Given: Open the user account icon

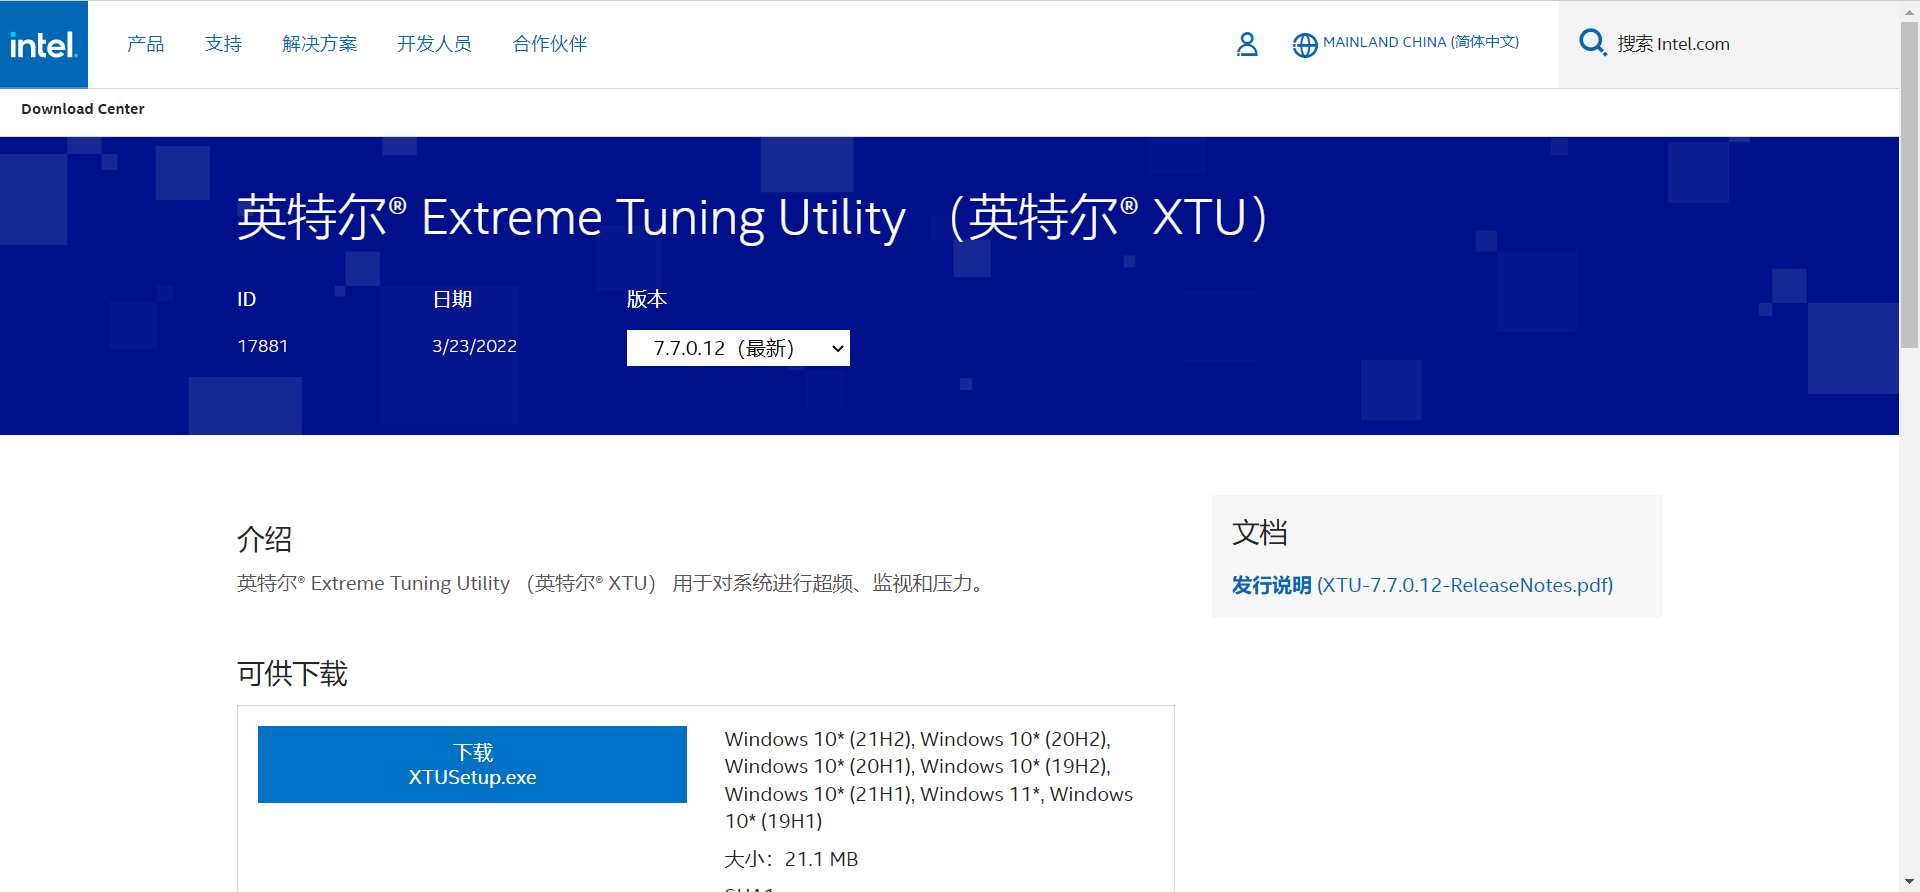Looking at the screenshot, I should pos(1247,44).
